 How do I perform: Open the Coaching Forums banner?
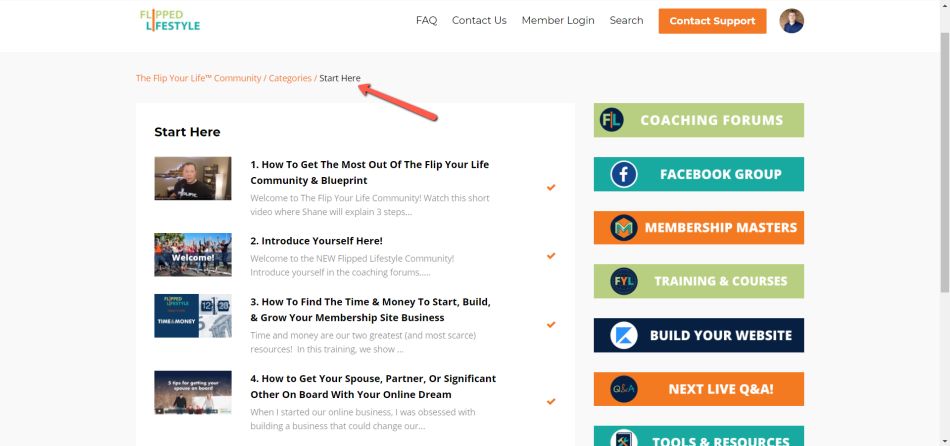coord(699,120)
